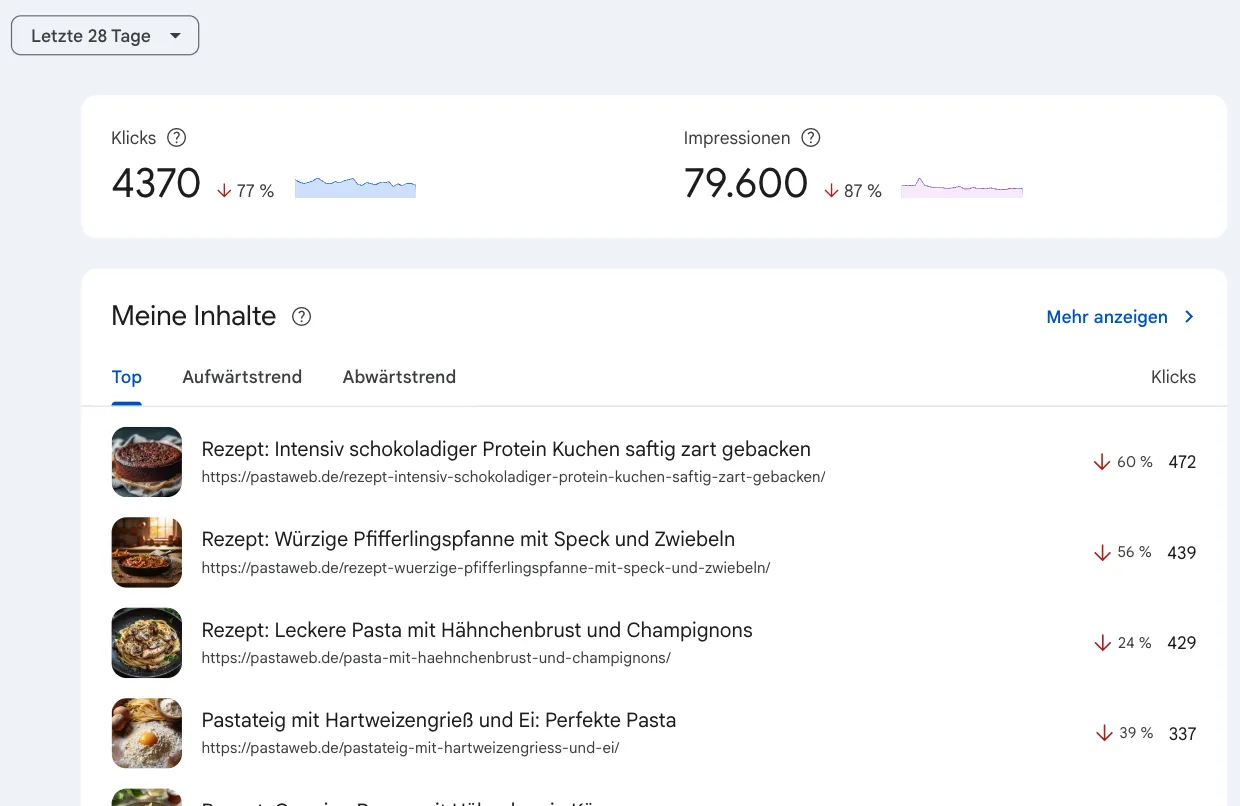The image size is (1240, 806).
Task: Click the protein-kuchen-saftig-zart-gebacken URL
Action: (x=513, y=477)
